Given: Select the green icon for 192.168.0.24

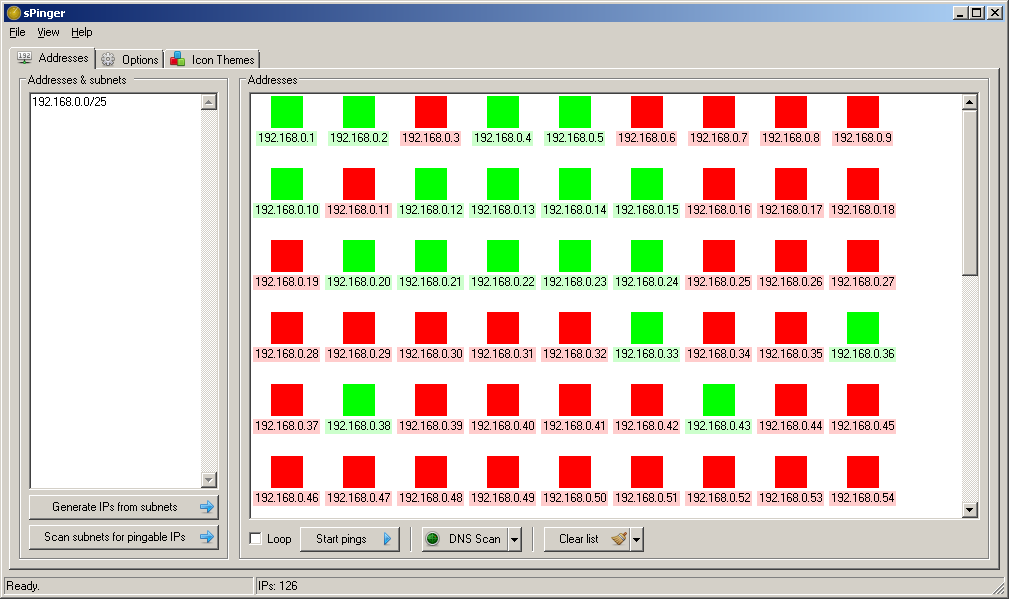Looking at the screenshot, I should point(647,256).
